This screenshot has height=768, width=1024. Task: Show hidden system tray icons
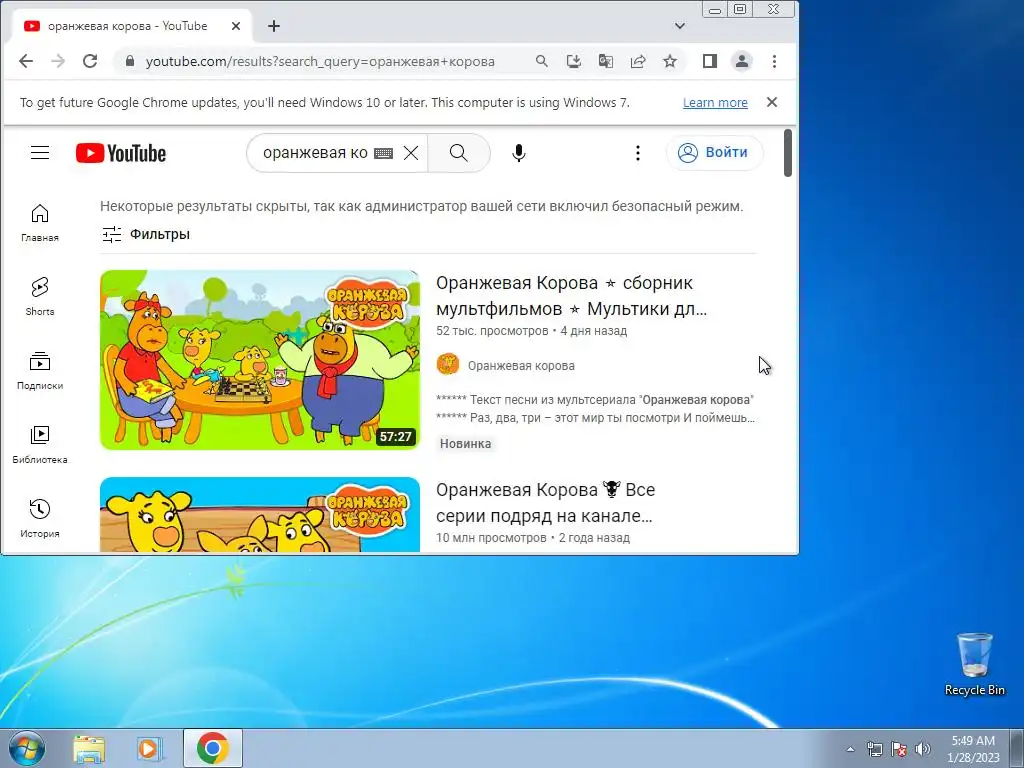coord(850,749)
